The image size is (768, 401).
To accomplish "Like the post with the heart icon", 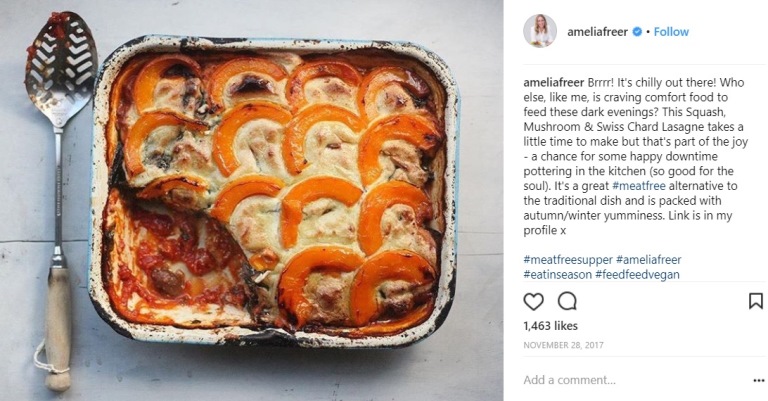I will (533, 301).
